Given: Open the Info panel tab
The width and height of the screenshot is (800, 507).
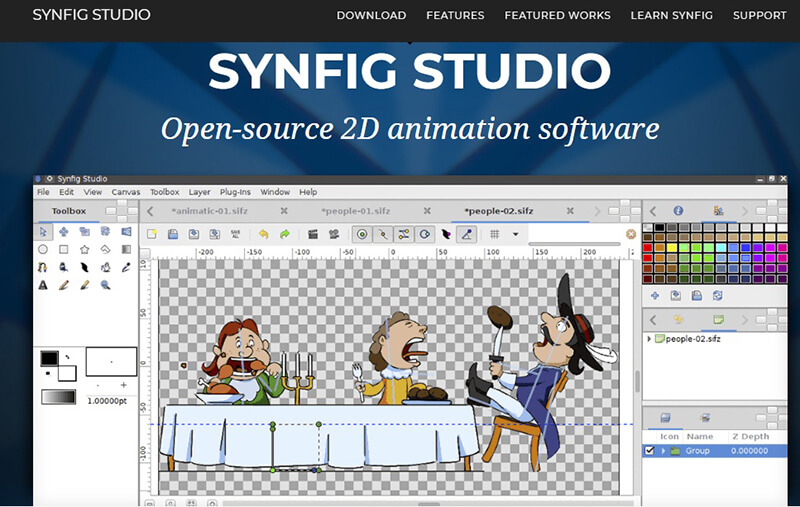Looking at the screenshot, I should point(678,211).
